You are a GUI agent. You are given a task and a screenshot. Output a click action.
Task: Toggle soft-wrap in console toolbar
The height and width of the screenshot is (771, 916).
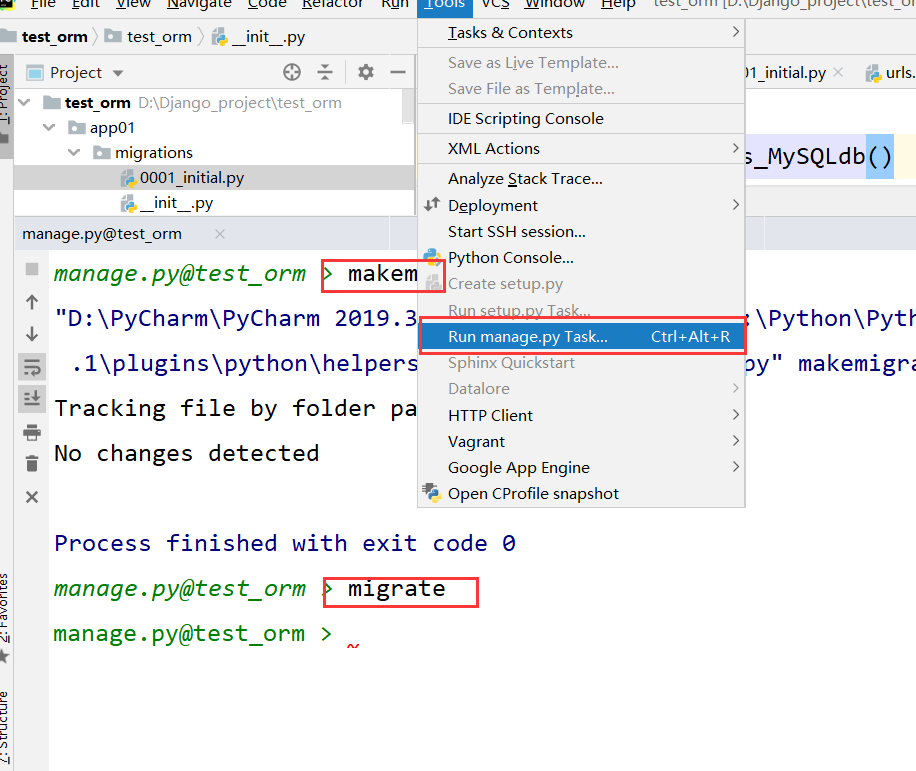[x=32, y=367]
